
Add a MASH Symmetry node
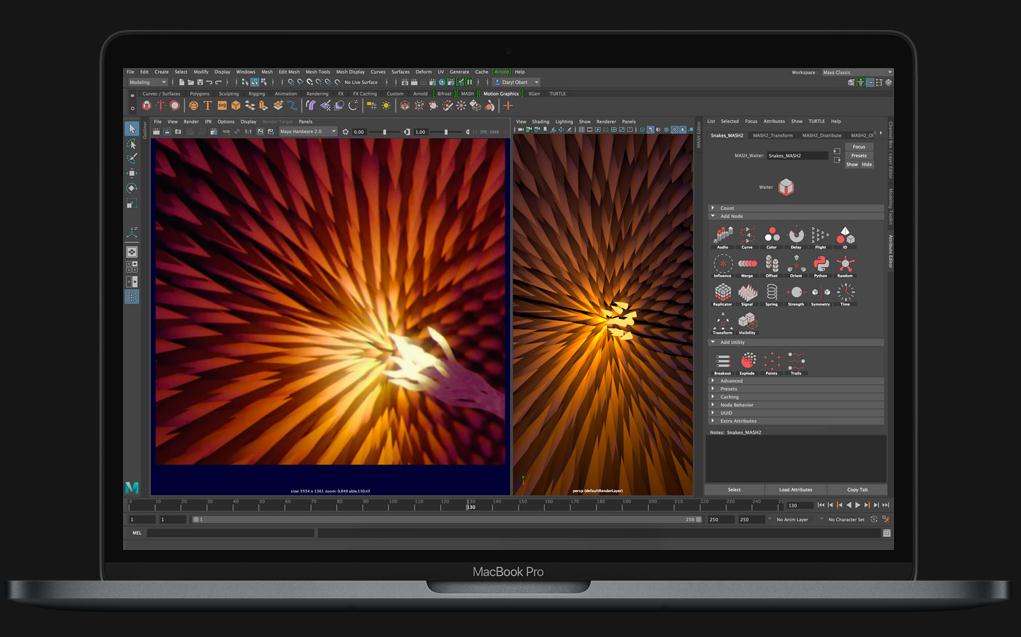click(x=820, y=292)
